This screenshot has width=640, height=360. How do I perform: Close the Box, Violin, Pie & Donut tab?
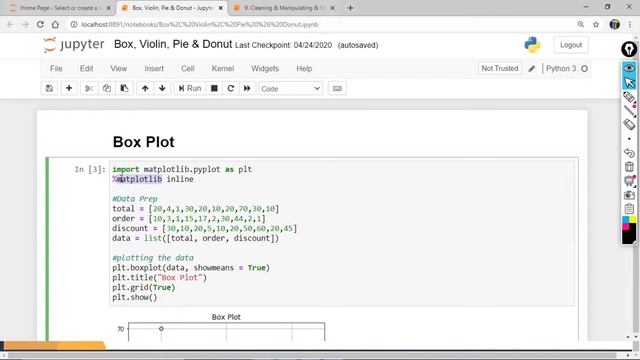pyautogui.click(x=221, y=8)
